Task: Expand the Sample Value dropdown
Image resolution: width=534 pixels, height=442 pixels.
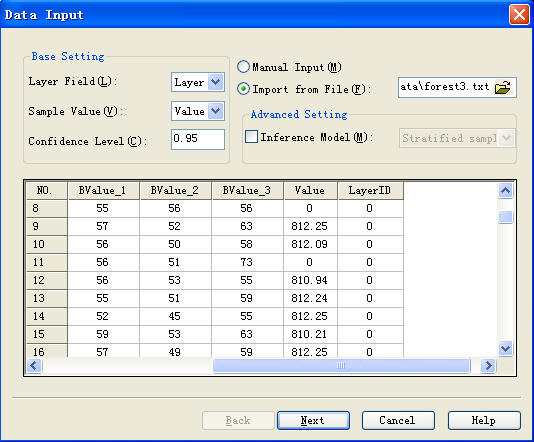Action: click(x=216, y=111)
